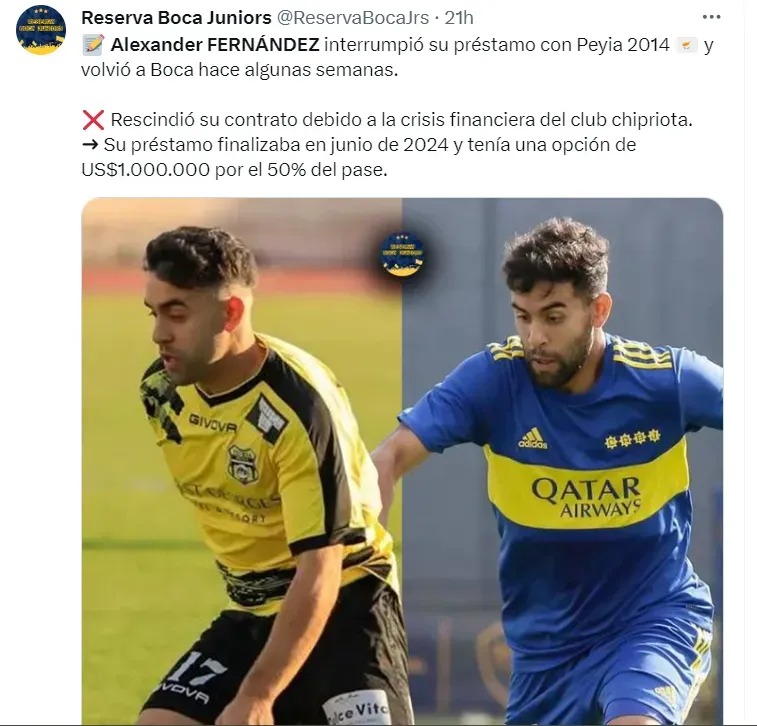This screenshot has width=757, height=726.
Task: Click the number 17 on the black shorts
Action: click(197, 668)
